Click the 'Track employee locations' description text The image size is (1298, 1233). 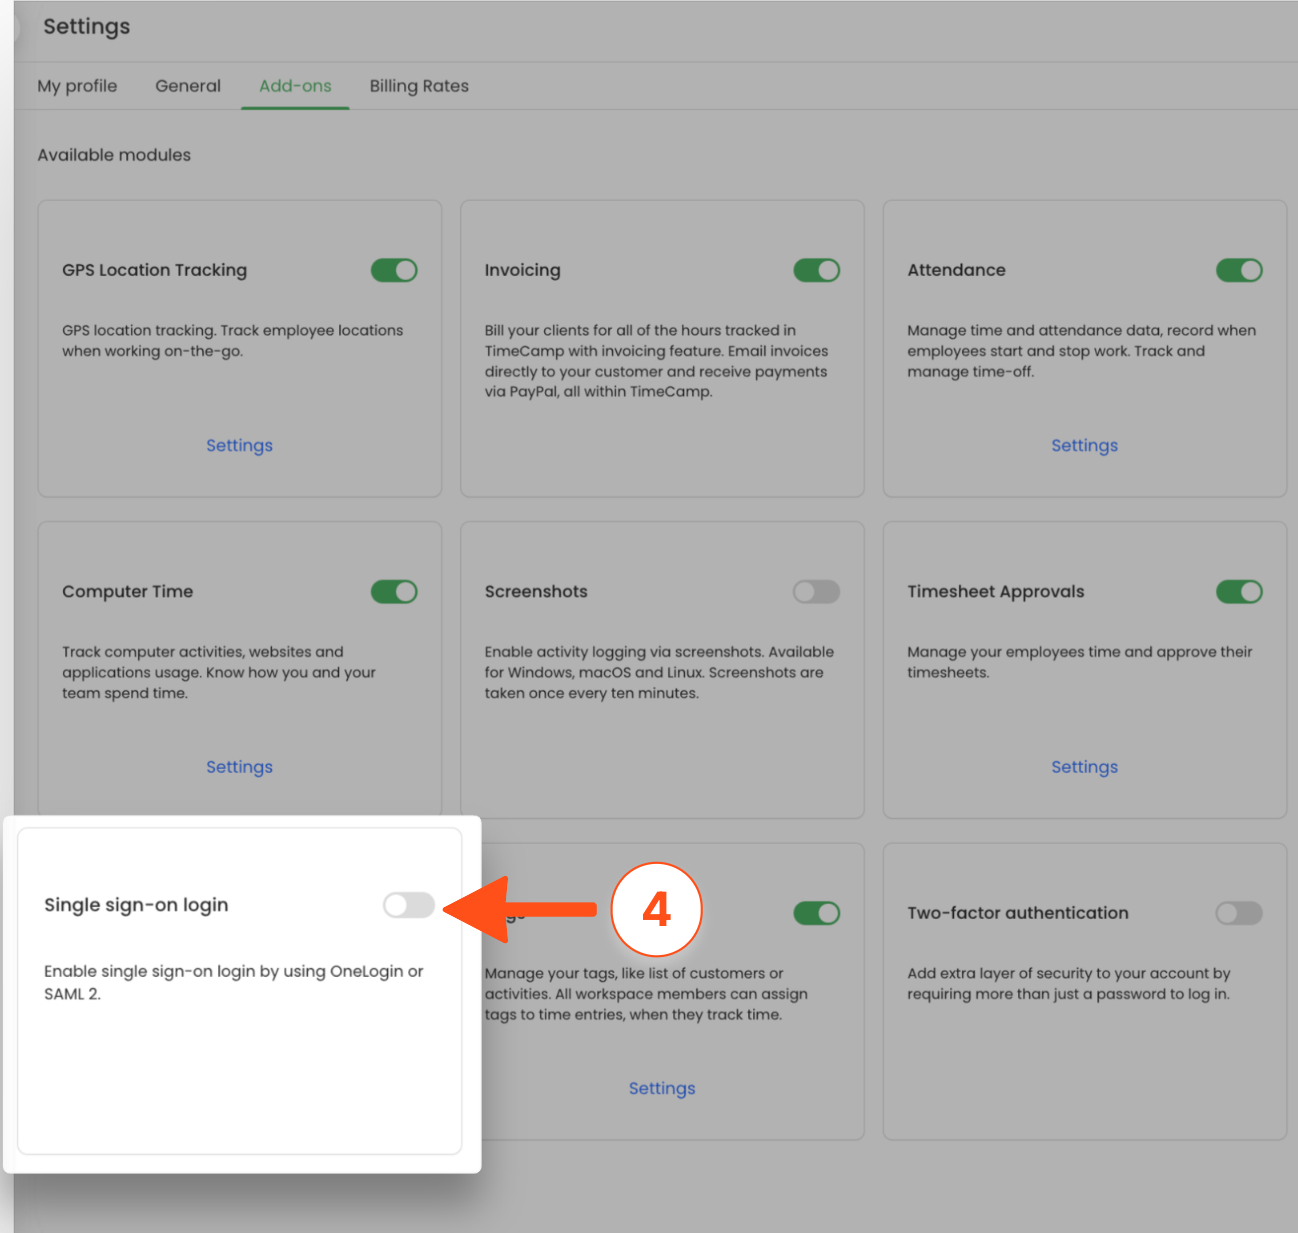coord(232,340)
